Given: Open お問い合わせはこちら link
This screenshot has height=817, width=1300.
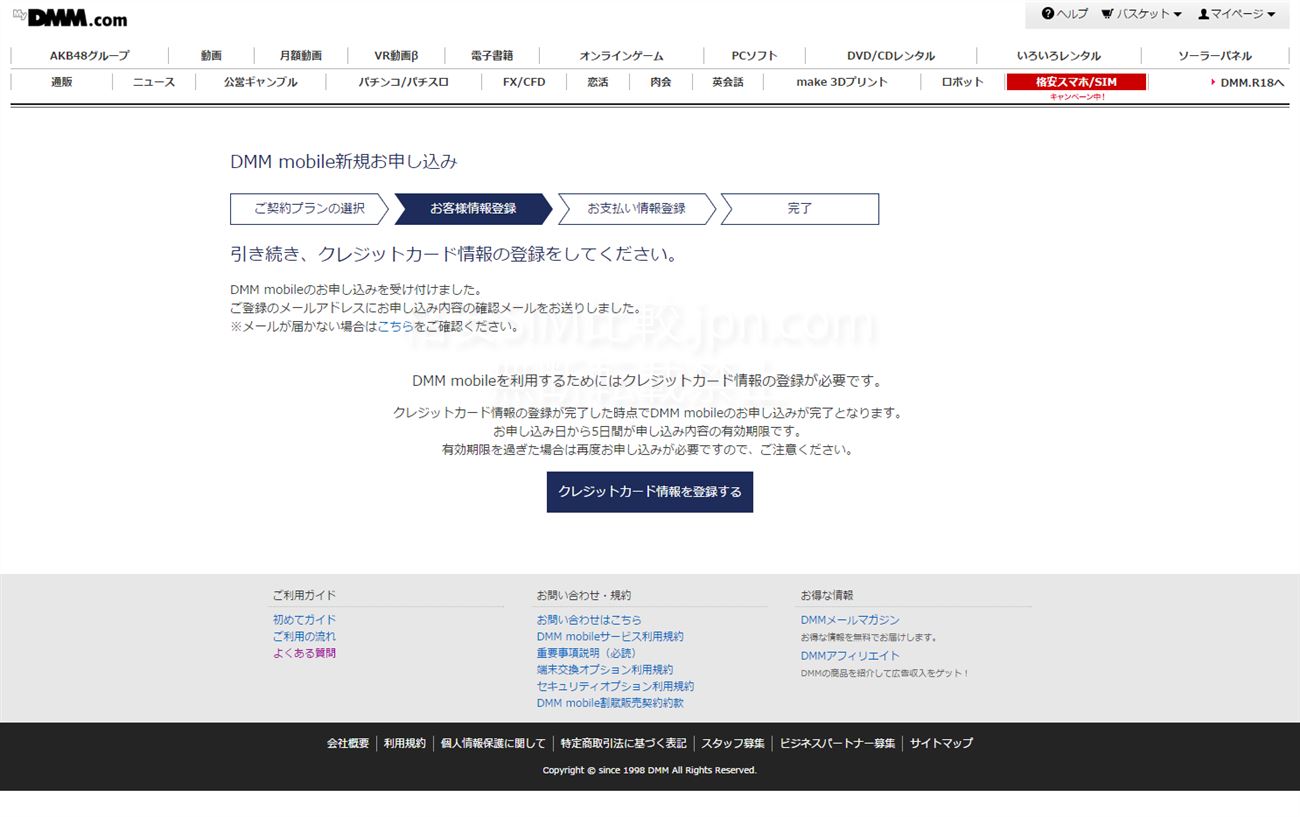Looking at the screenshot, I should point(589,620).
